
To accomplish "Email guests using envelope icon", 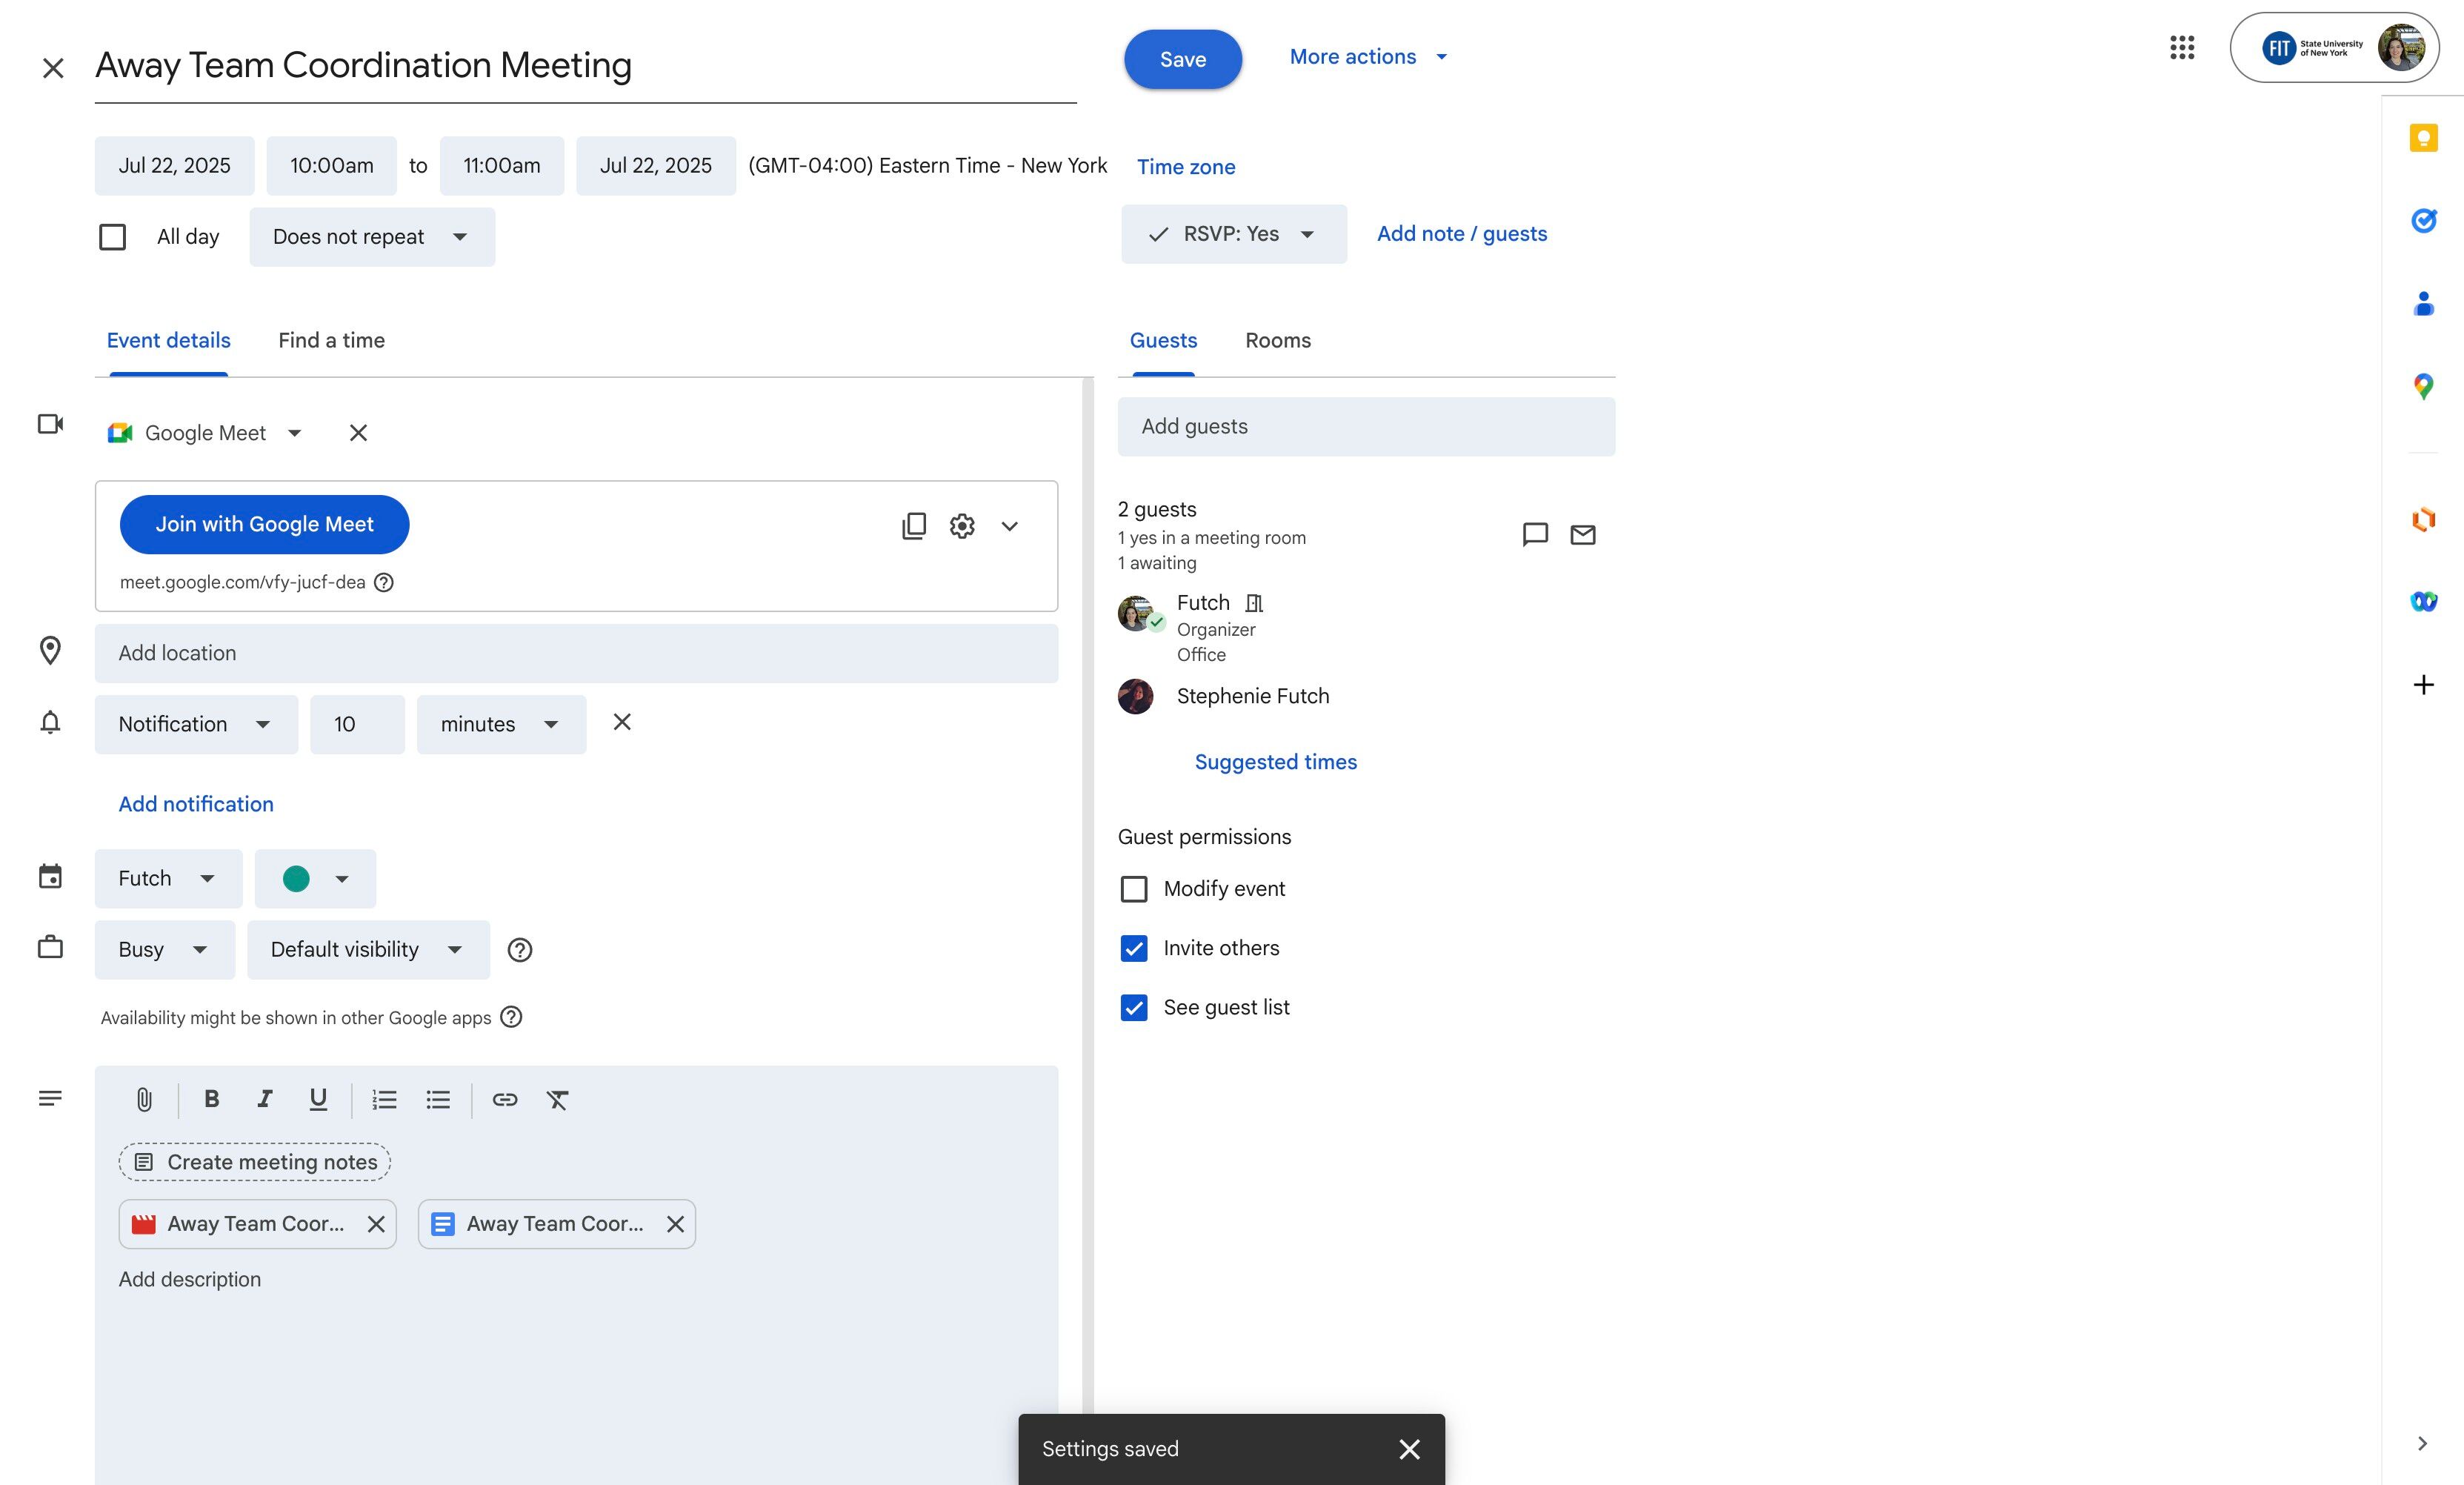I will (x=1582, y=535).
